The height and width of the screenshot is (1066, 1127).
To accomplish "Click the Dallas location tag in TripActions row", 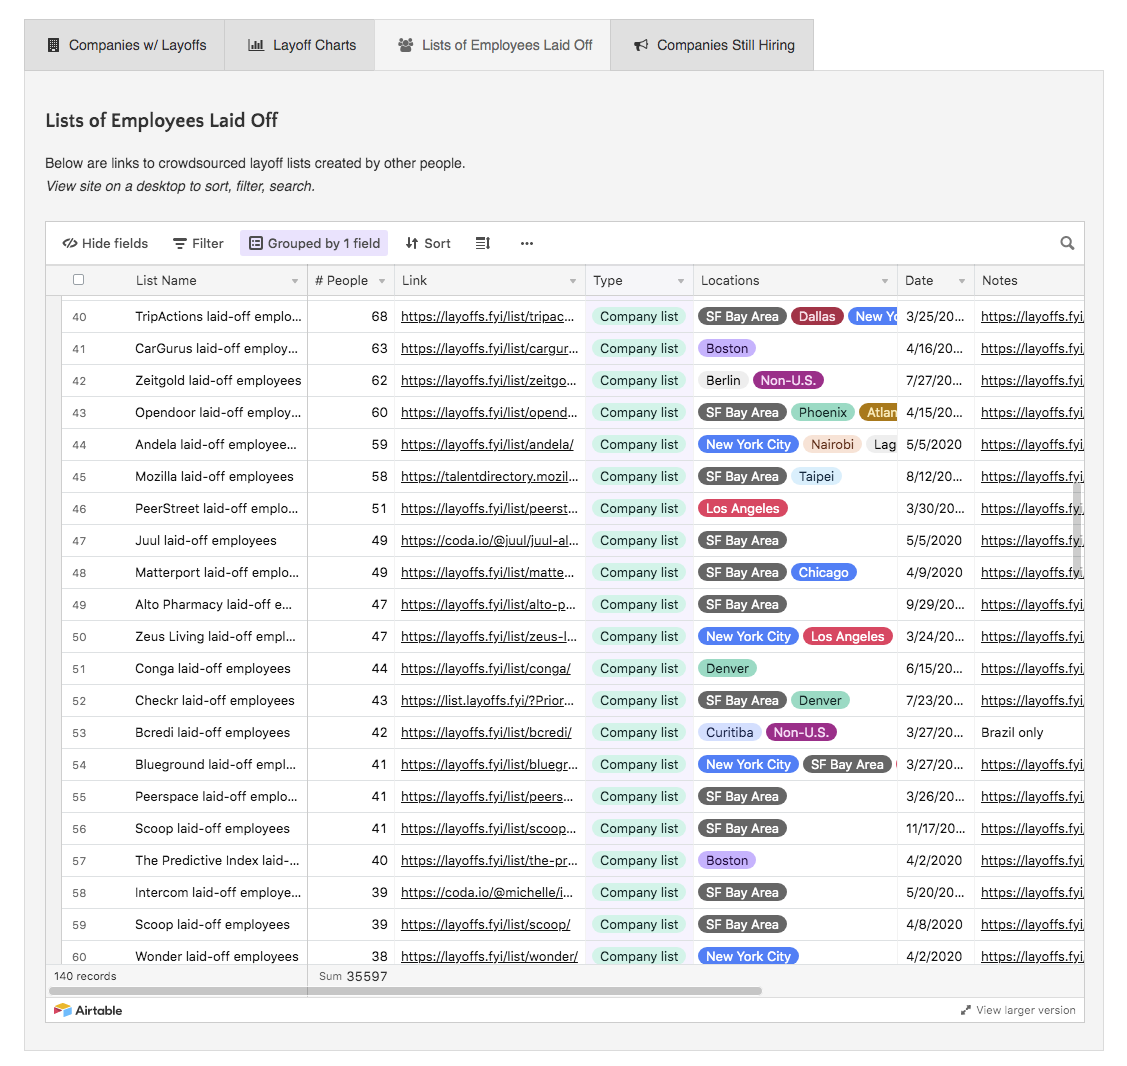I will (817, 316).
